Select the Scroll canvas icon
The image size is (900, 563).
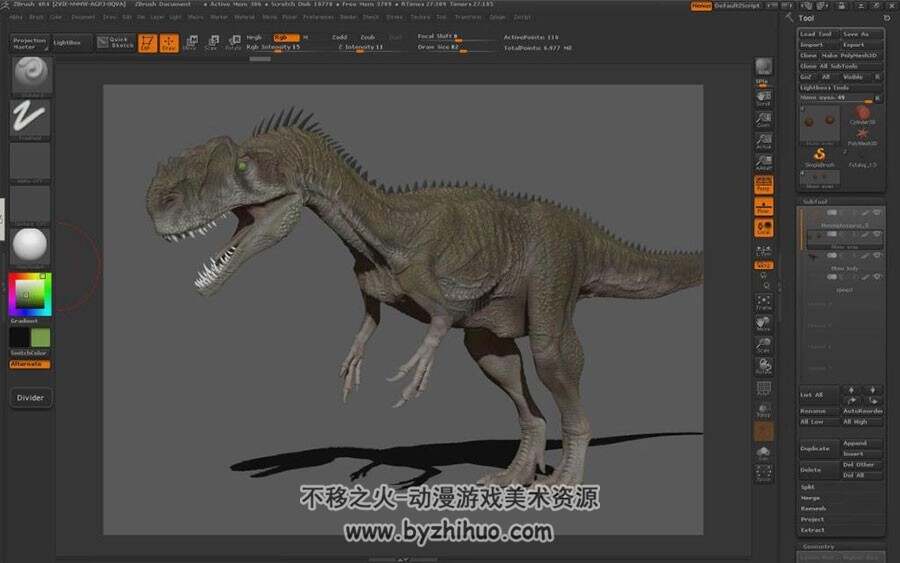pyautogui.click(x=763, y=98)
